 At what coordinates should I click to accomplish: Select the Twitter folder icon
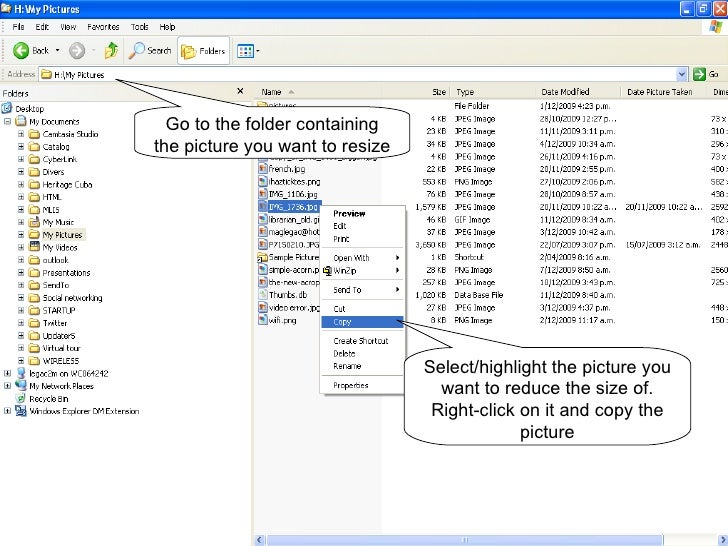(x=34, y=323)
